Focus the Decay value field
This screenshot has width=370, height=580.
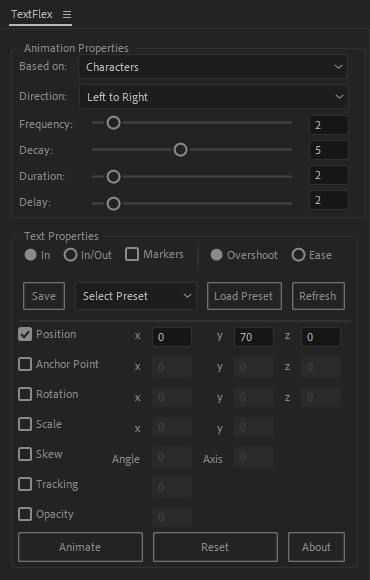(x=329, y=150)
